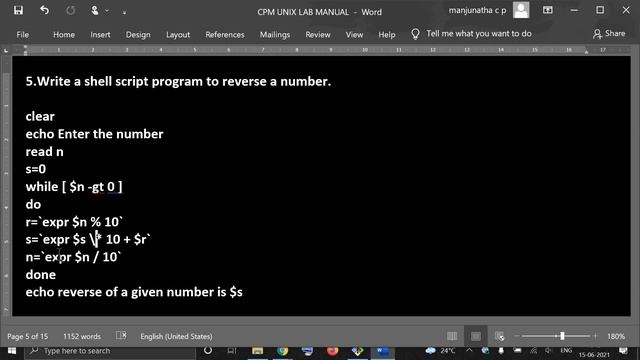Select the View tab
This screenshot has width=640, height=360.
[x=354, y=35]
